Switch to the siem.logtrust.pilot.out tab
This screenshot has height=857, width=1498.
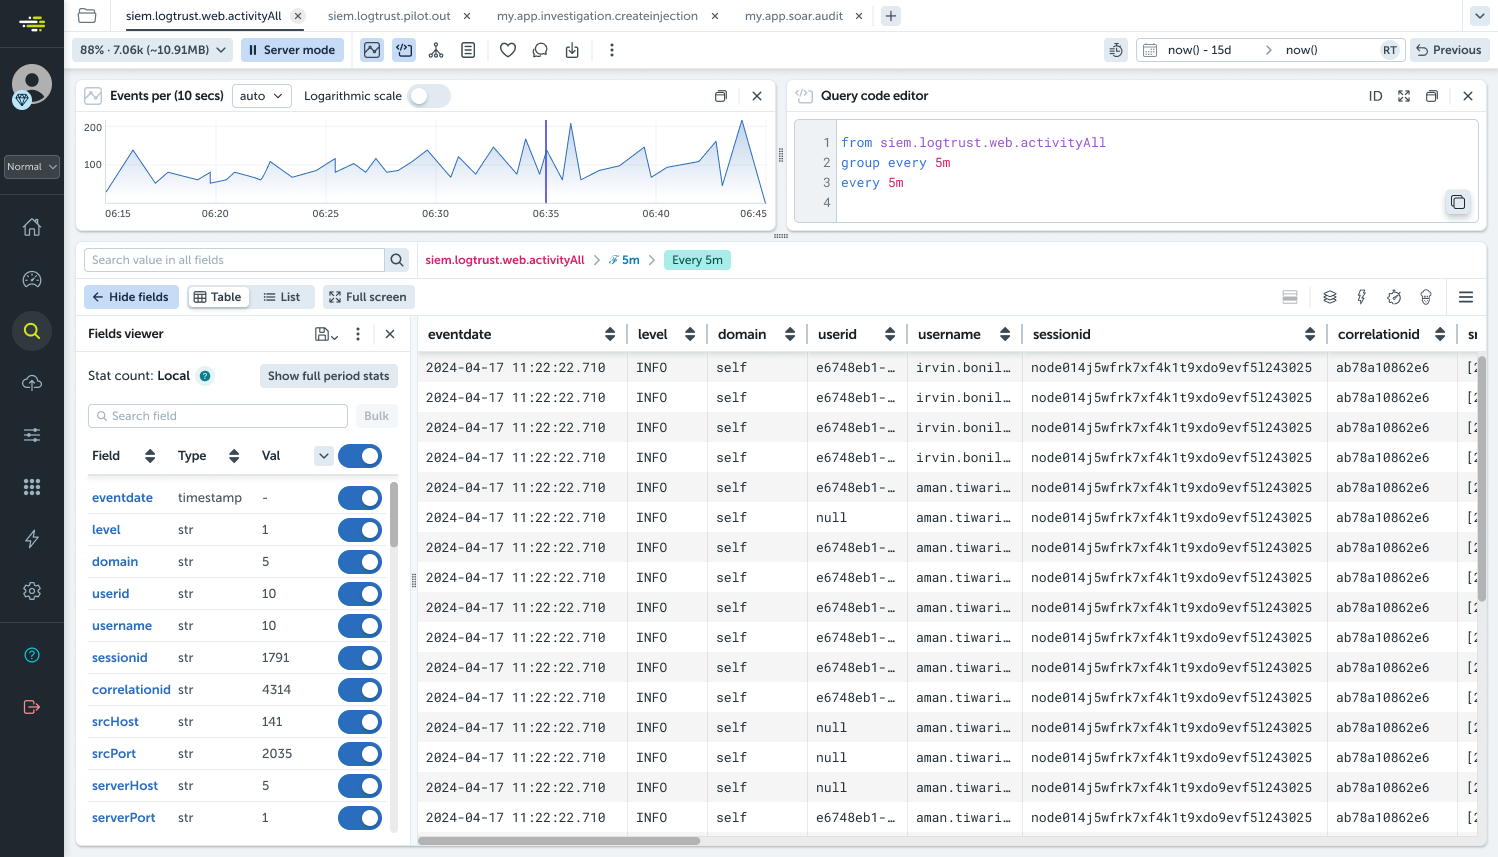point(389,15)
